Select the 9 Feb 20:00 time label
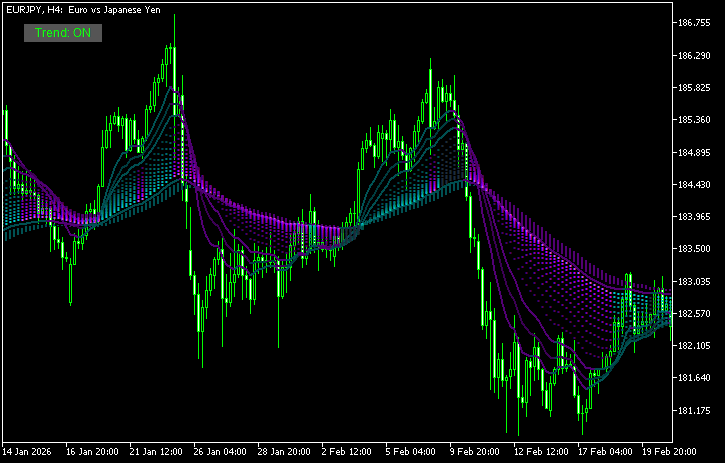This screenshot has width=725, height=463. (474, 451)
